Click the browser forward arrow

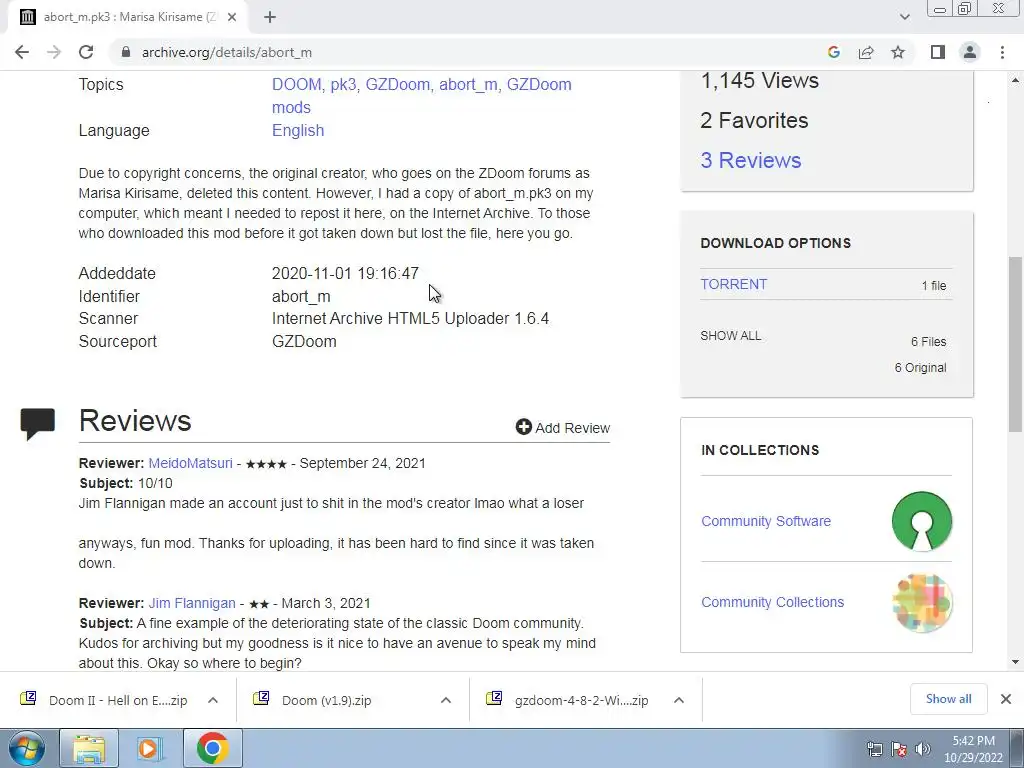[54, 52]
